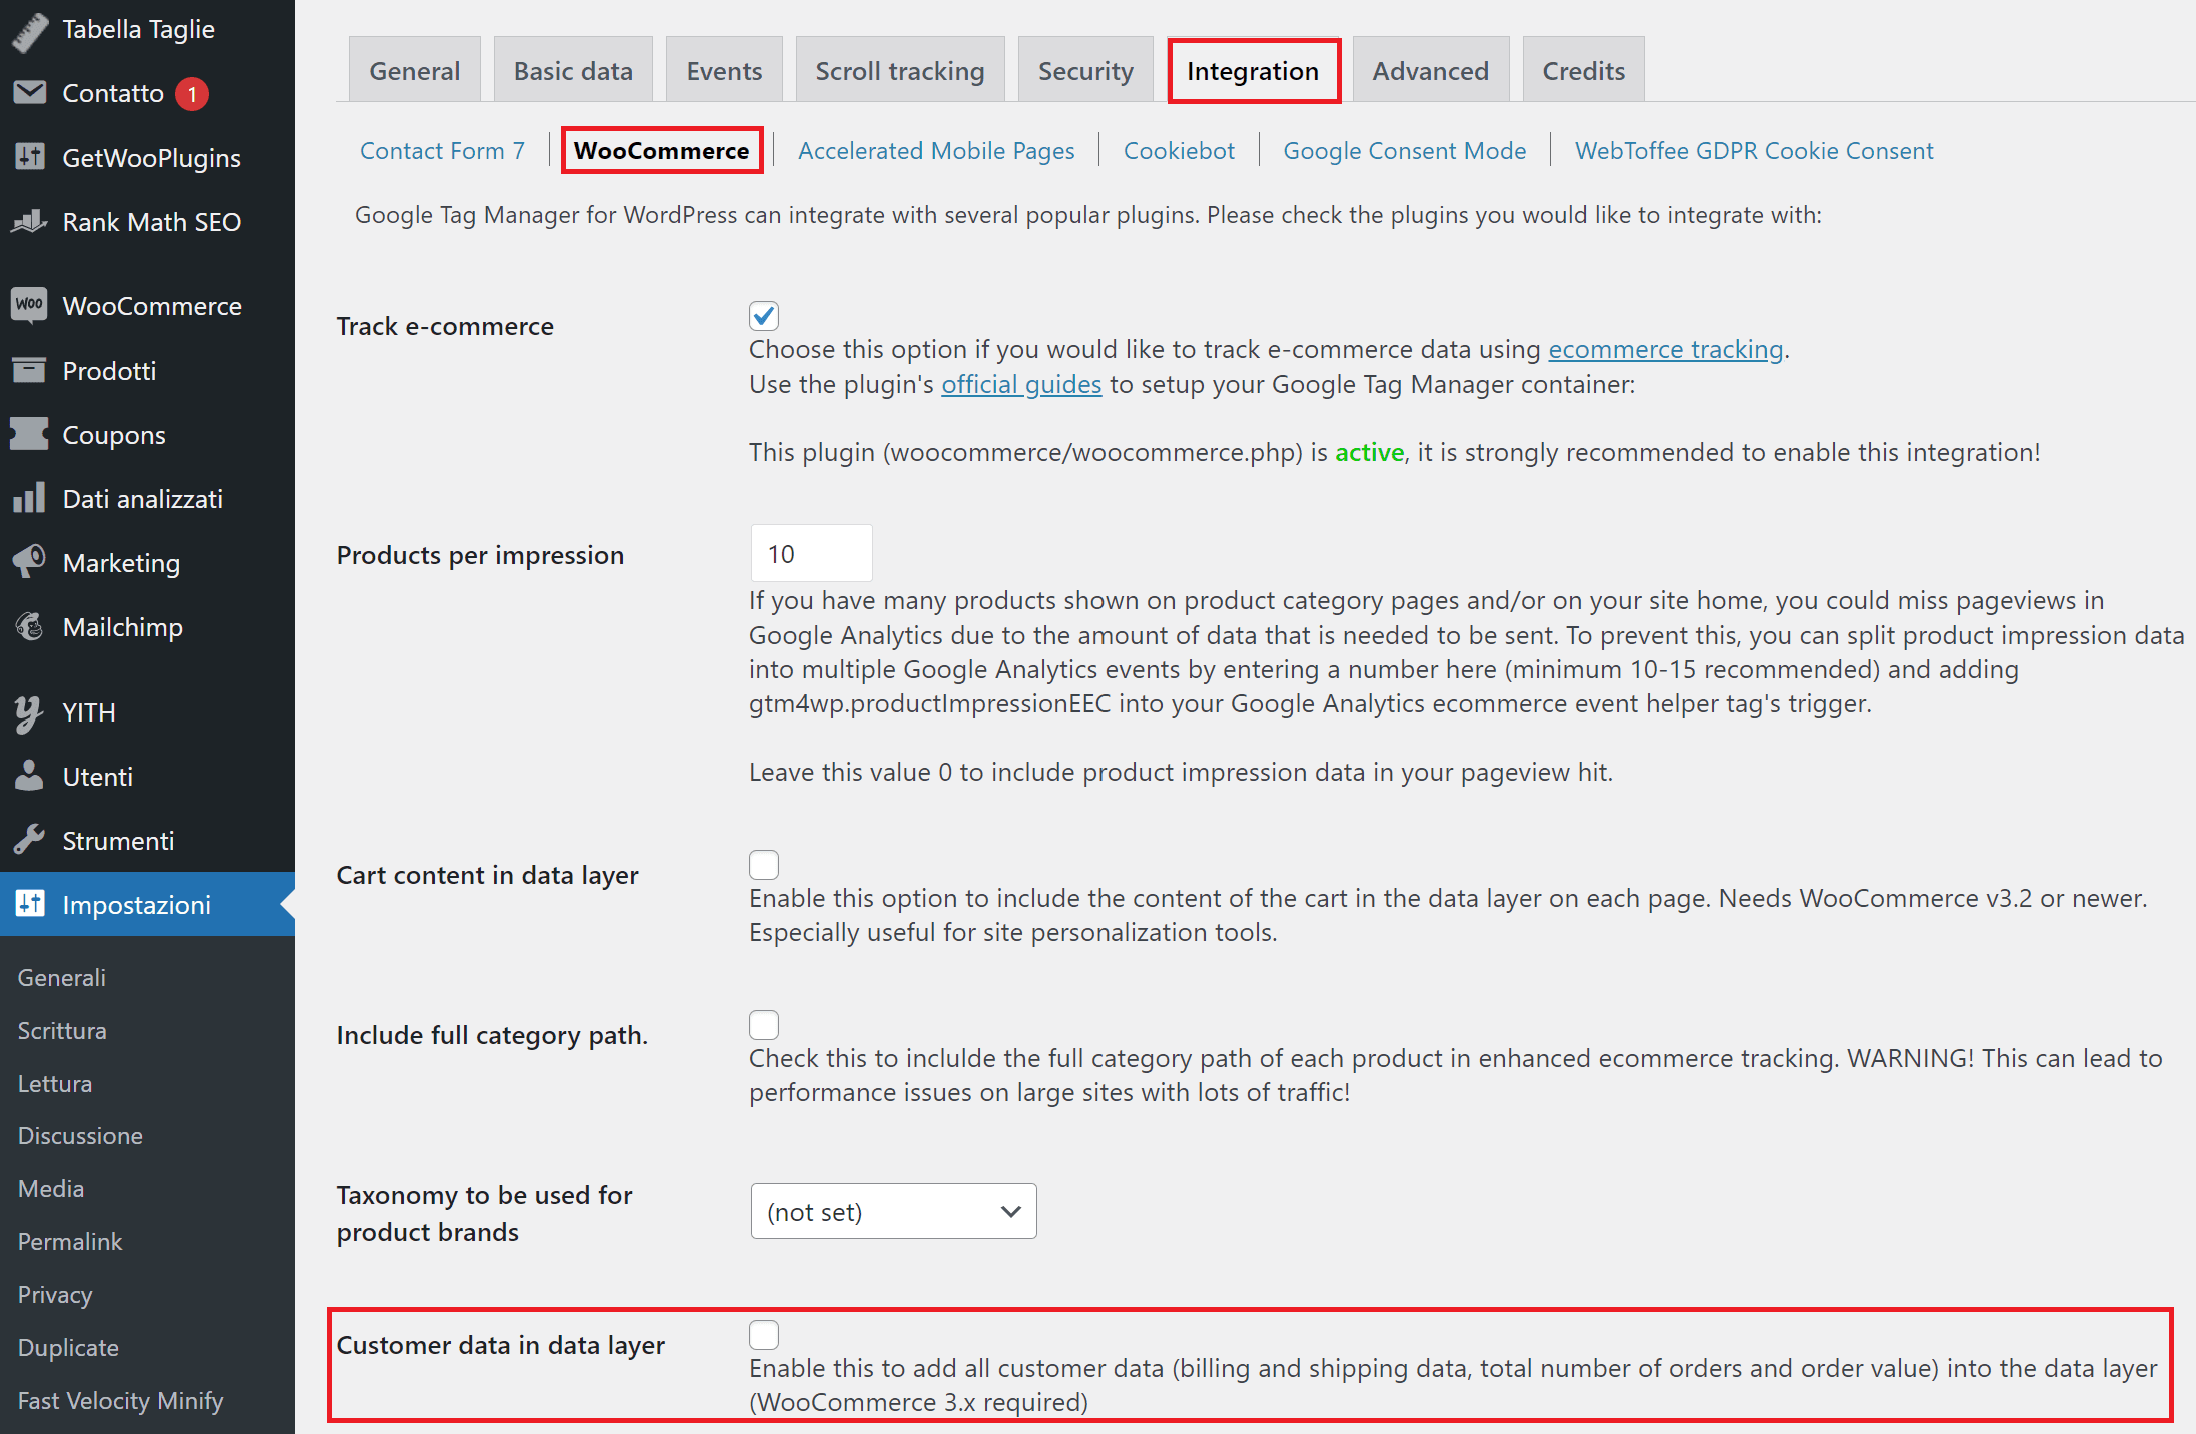Go to the Security tab
Viewport: 2196px width, 1434px height.
click(1086, 70)
